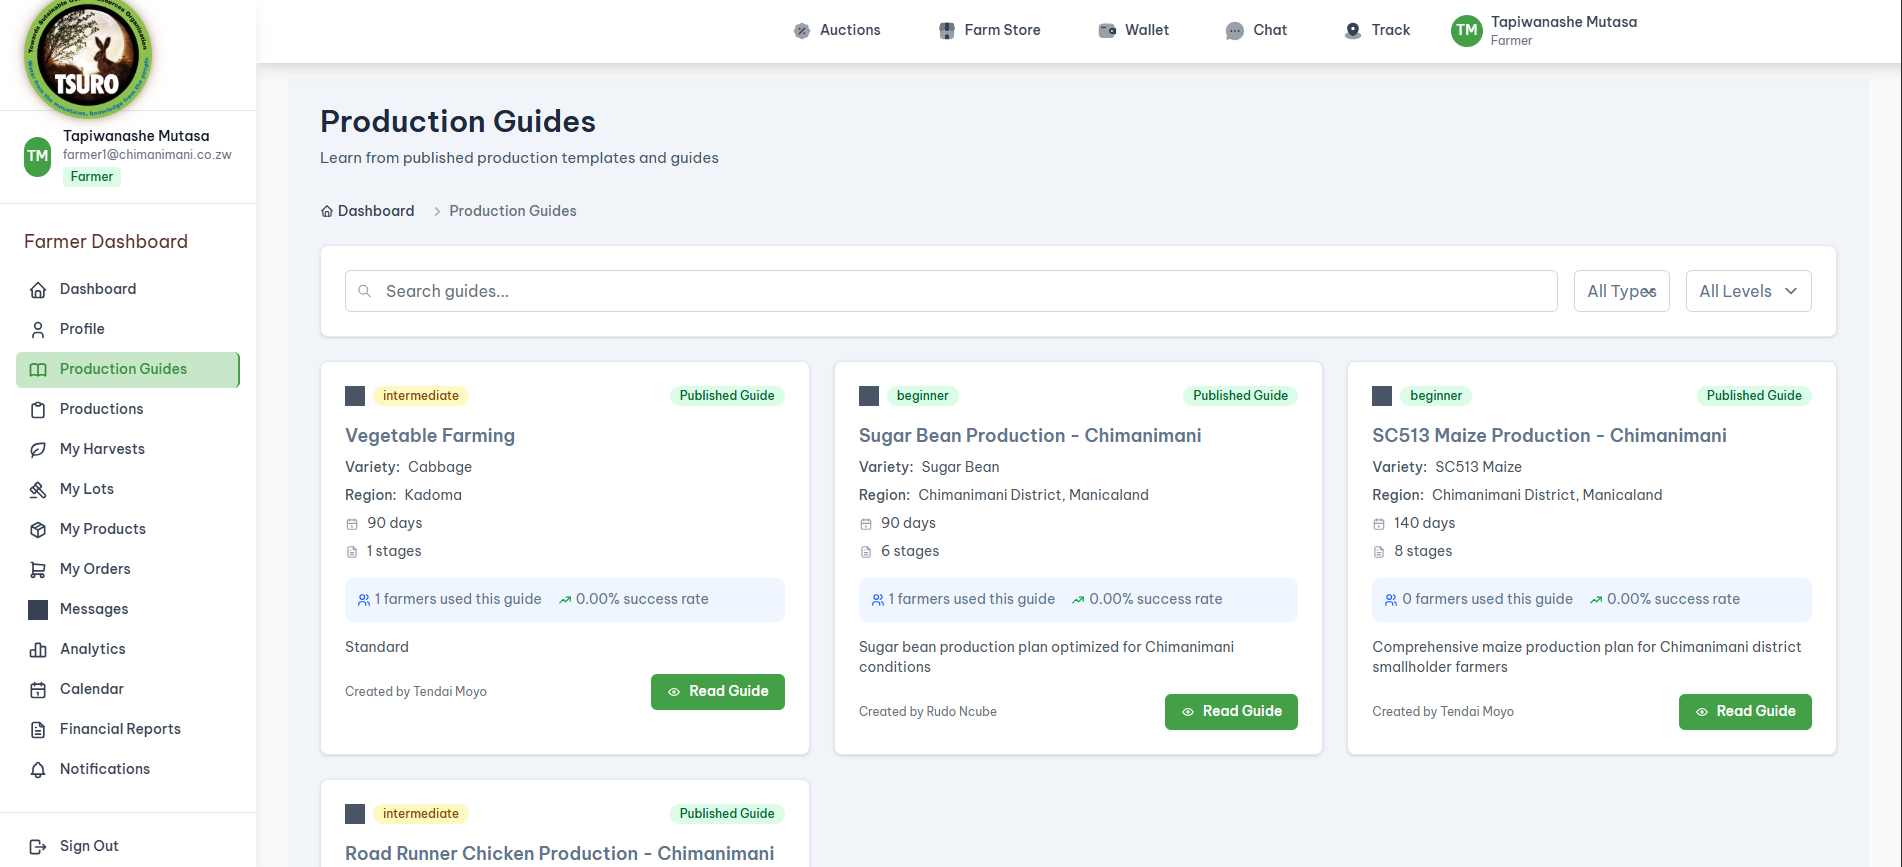Open the SC513 Maize Production - Chimanimani title
This screenshot has height=867, width=1902.
coord(1549,436)
